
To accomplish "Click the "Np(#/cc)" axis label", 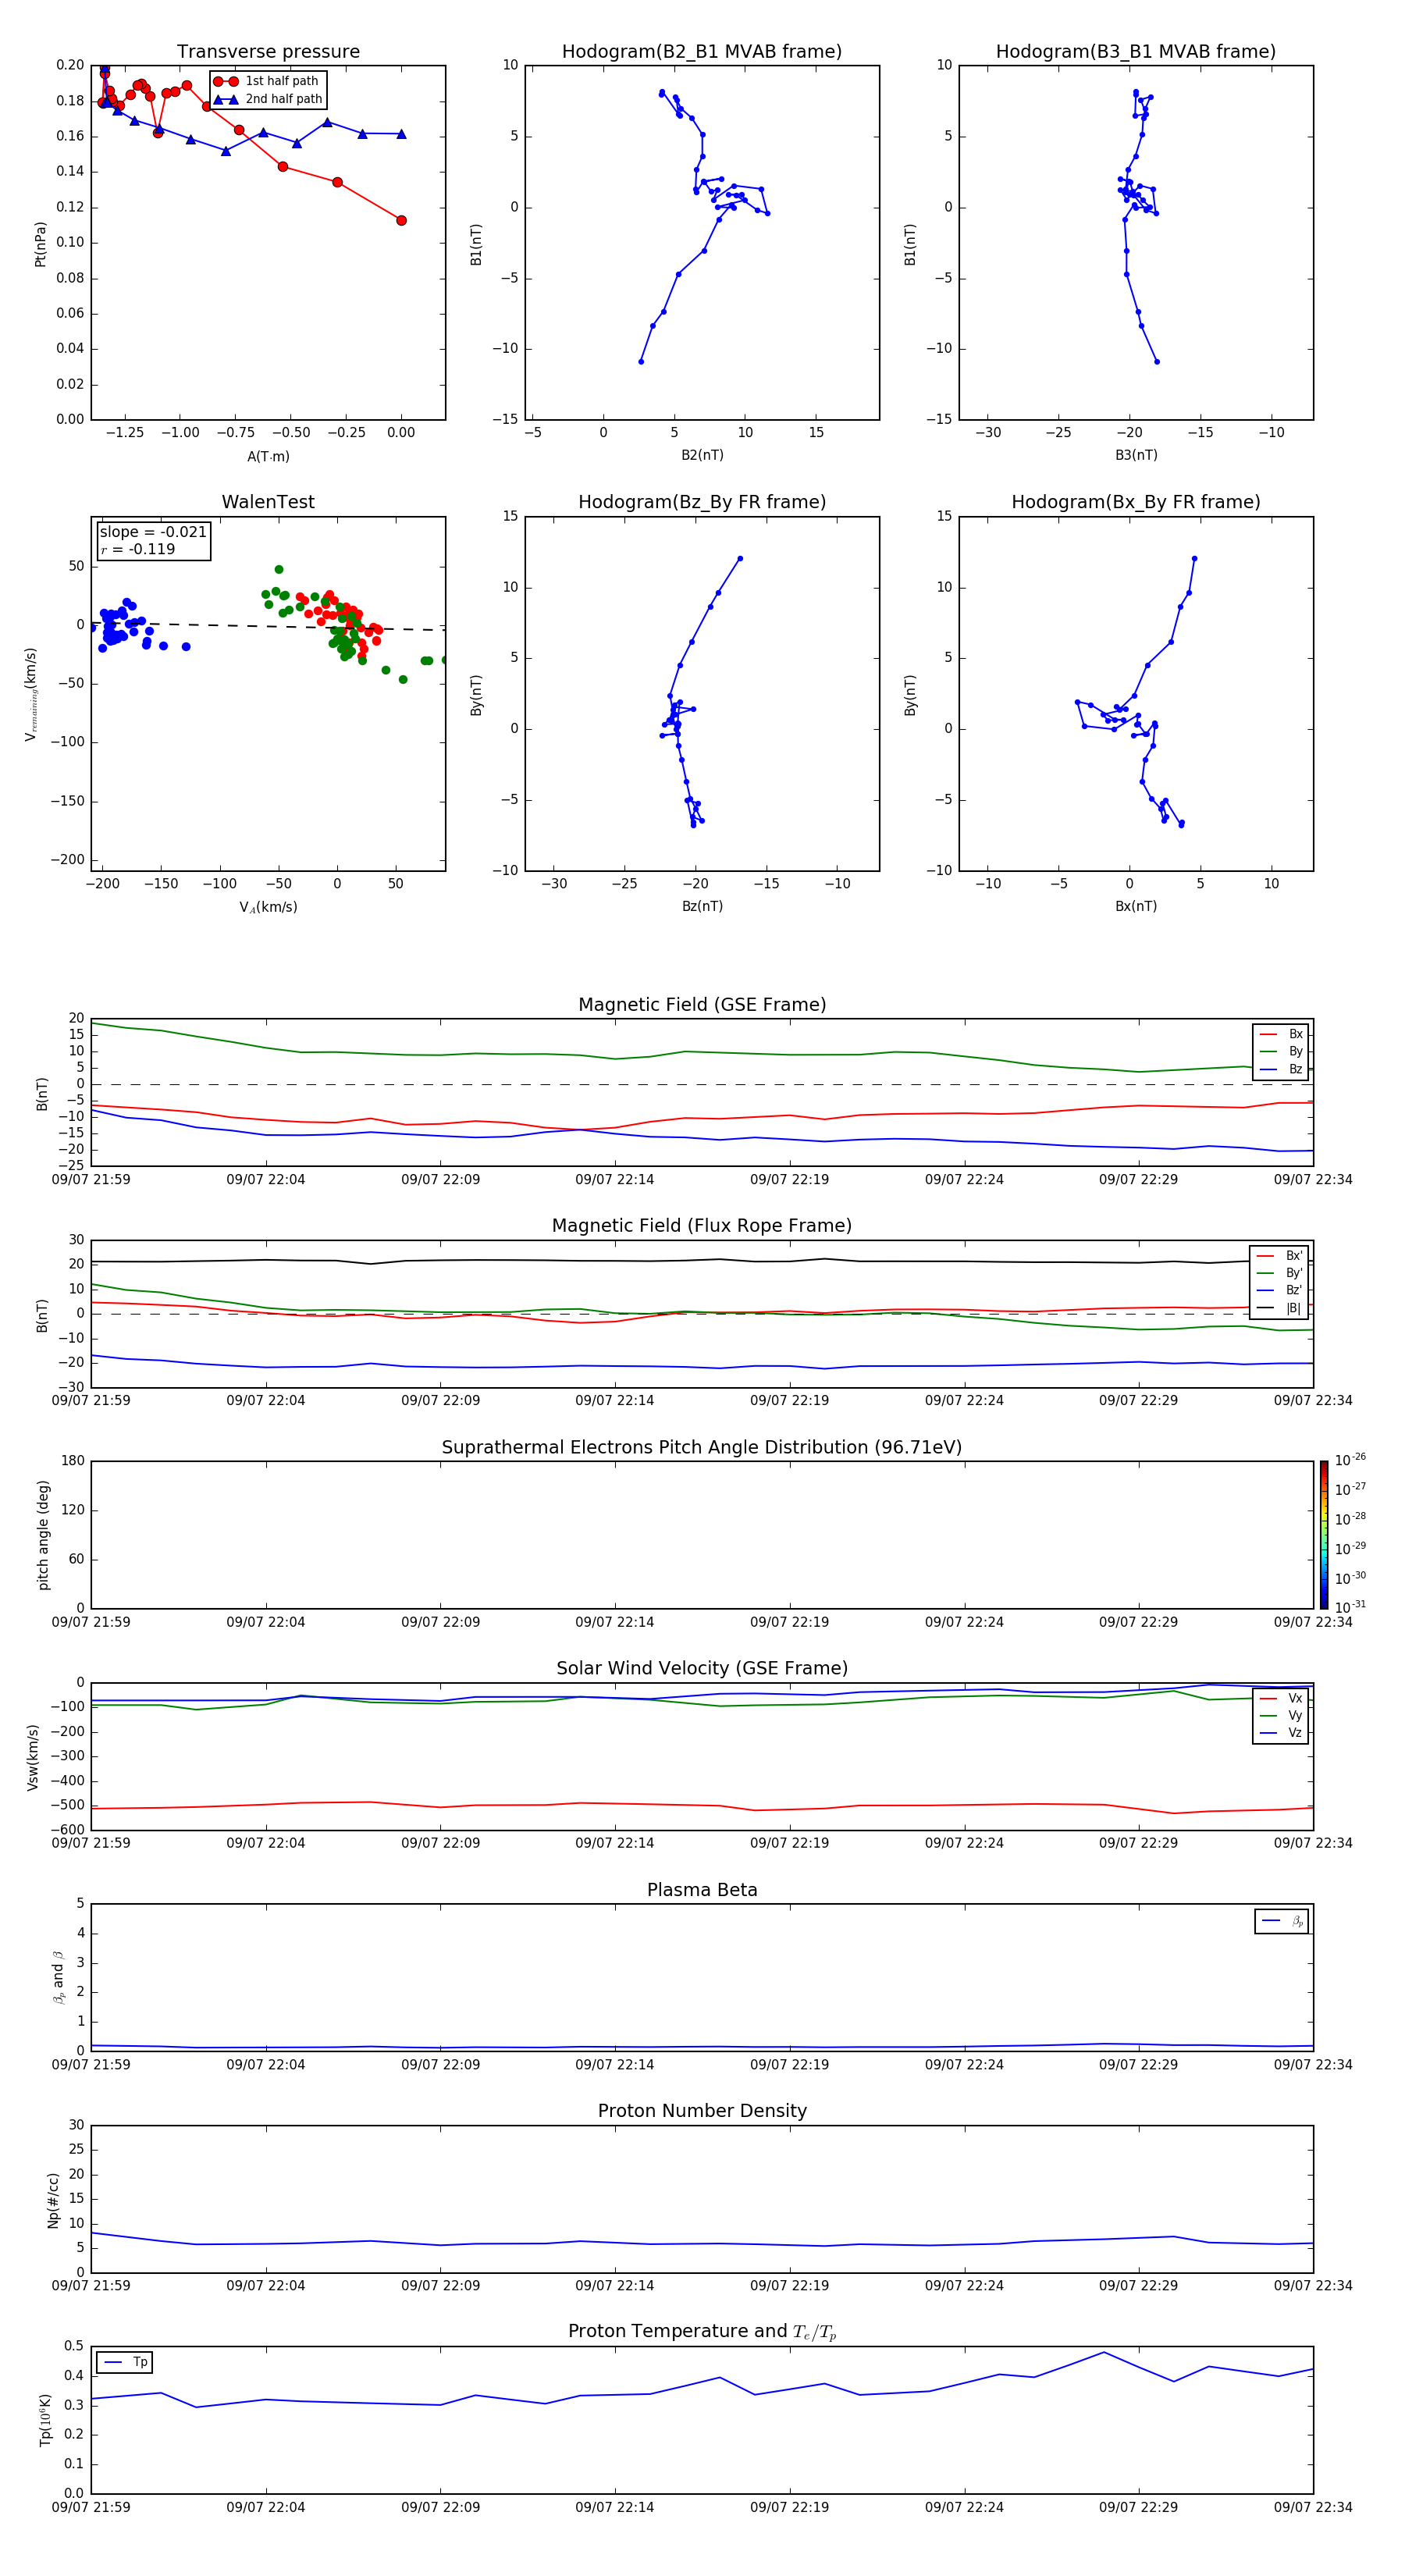I will pos(53,2200).
